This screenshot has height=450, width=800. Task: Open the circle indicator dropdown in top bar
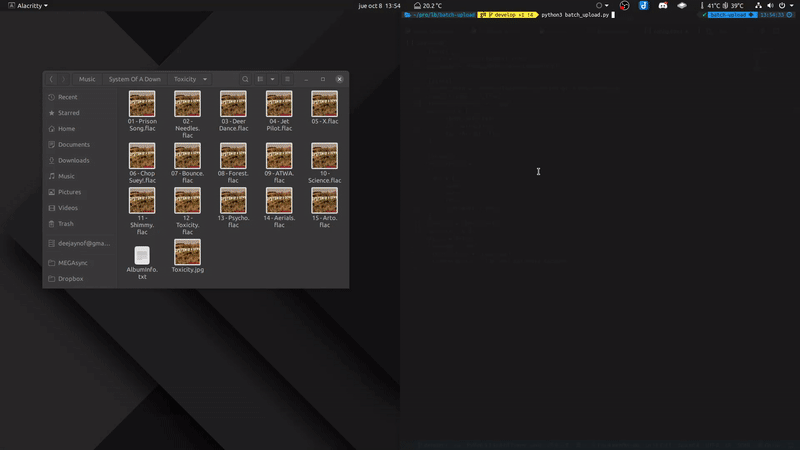click(x=602, y=6)
